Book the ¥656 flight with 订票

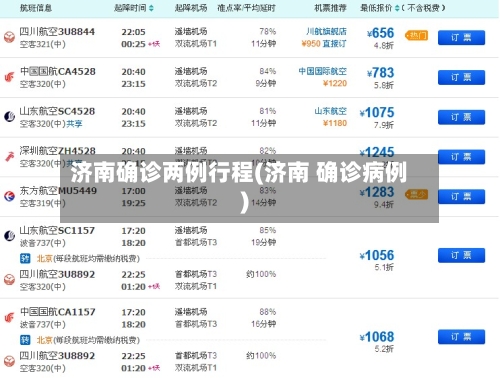click(x=461, y=38)
